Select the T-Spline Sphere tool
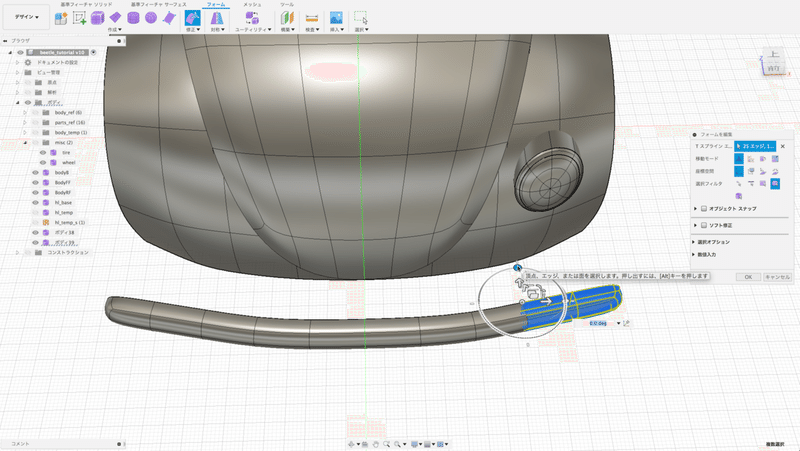The height and width of the screenshot is (451, 800). pyautogui.click(x=151, y=18)
